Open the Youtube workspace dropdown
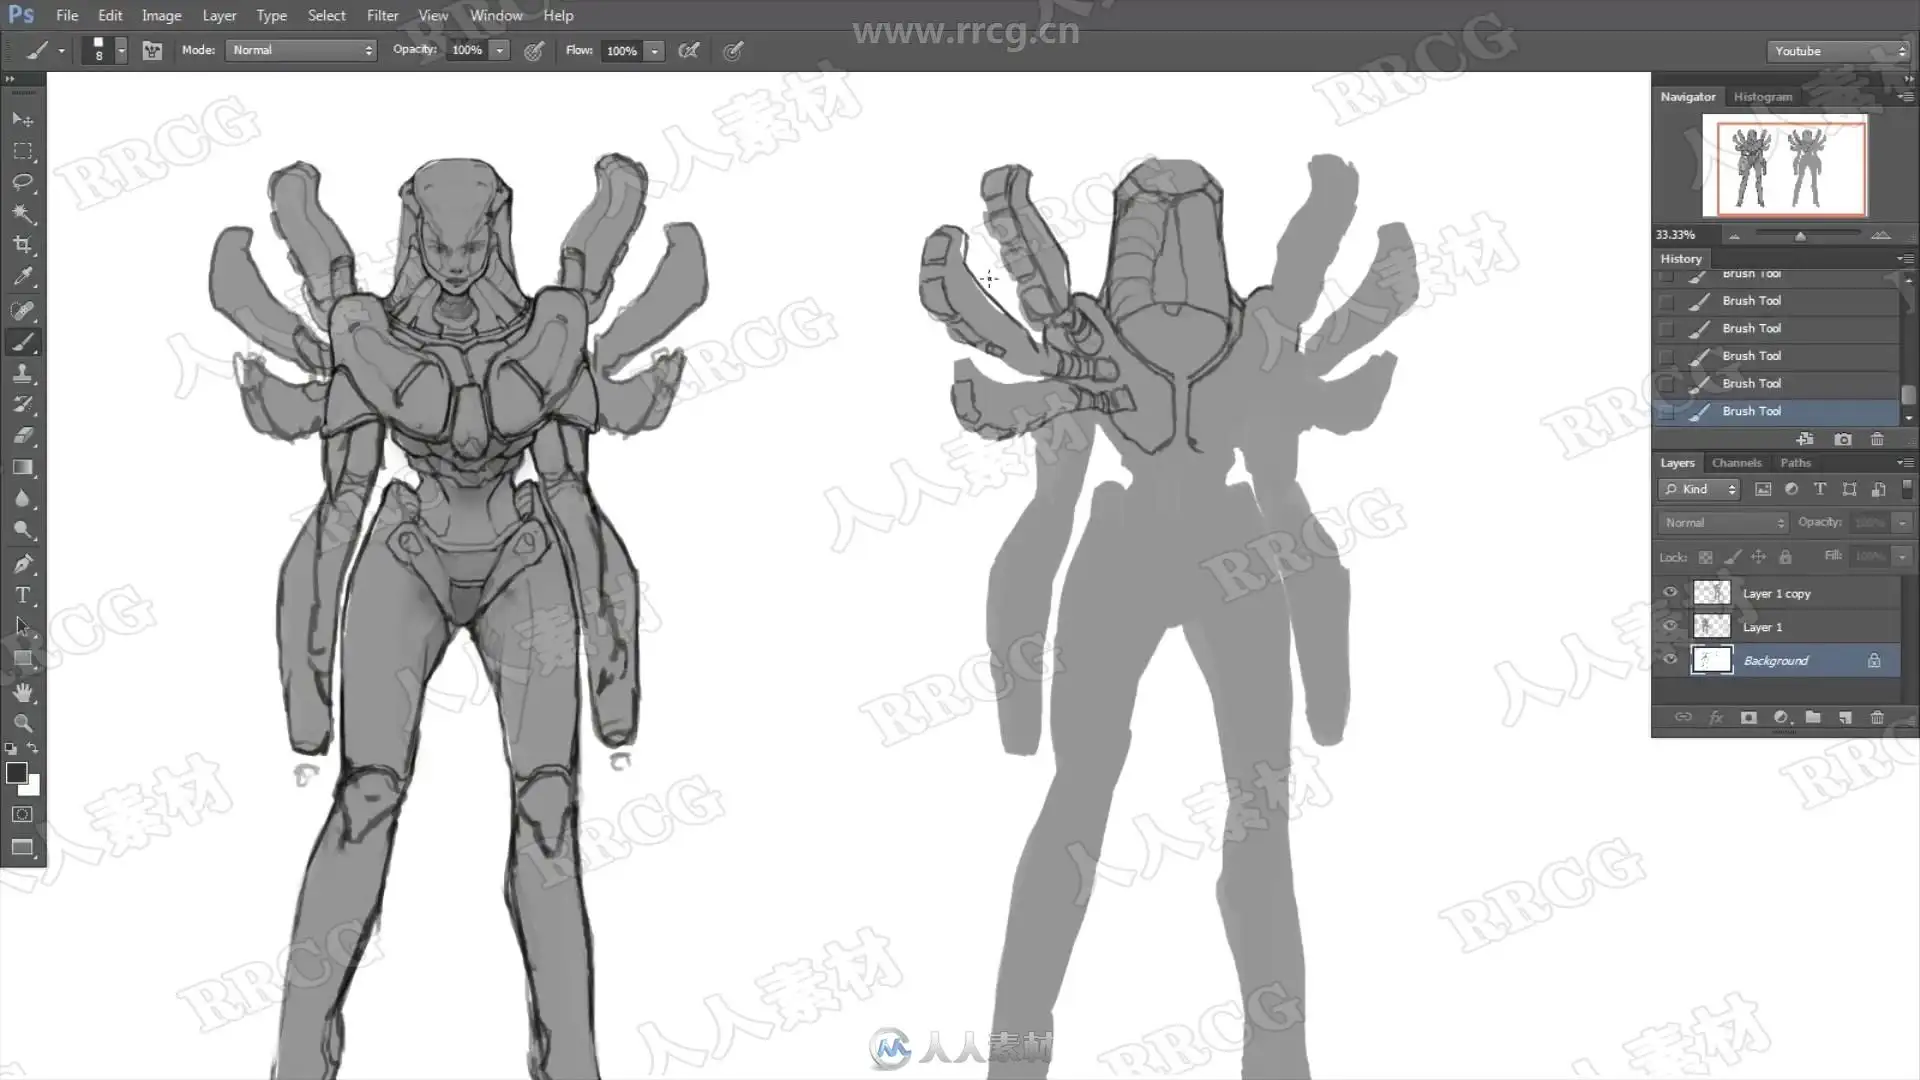Viewport: 1920px width, 1080px height. (x=1838, y=51)
